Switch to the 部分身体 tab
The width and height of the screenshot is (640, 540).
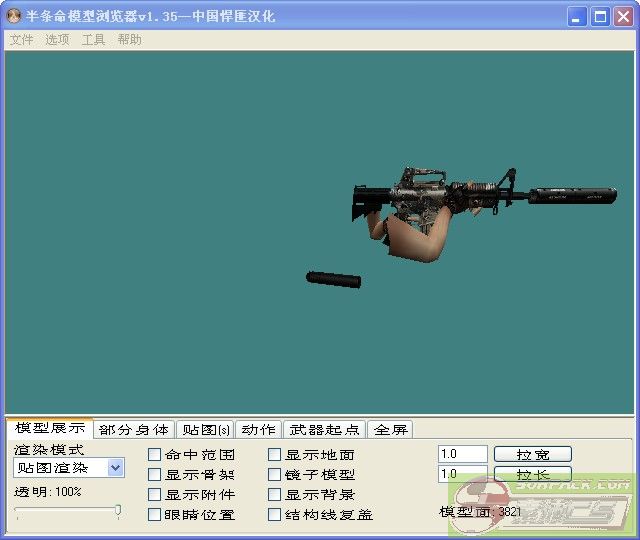point(134,430)
